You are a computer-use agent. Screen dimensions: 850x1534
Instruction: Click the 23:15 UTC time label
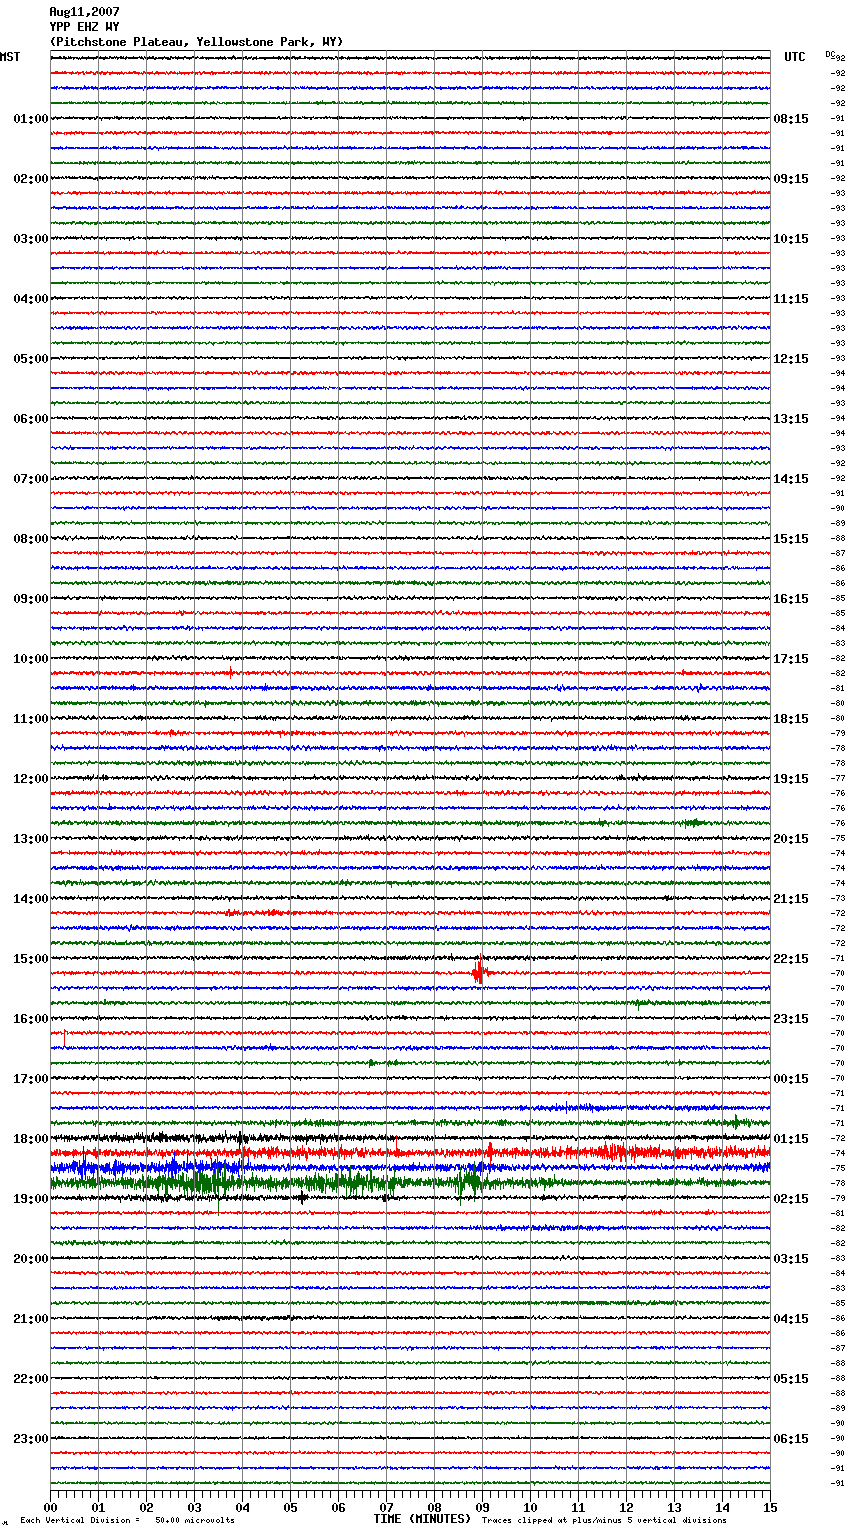tap(791, 1019)
